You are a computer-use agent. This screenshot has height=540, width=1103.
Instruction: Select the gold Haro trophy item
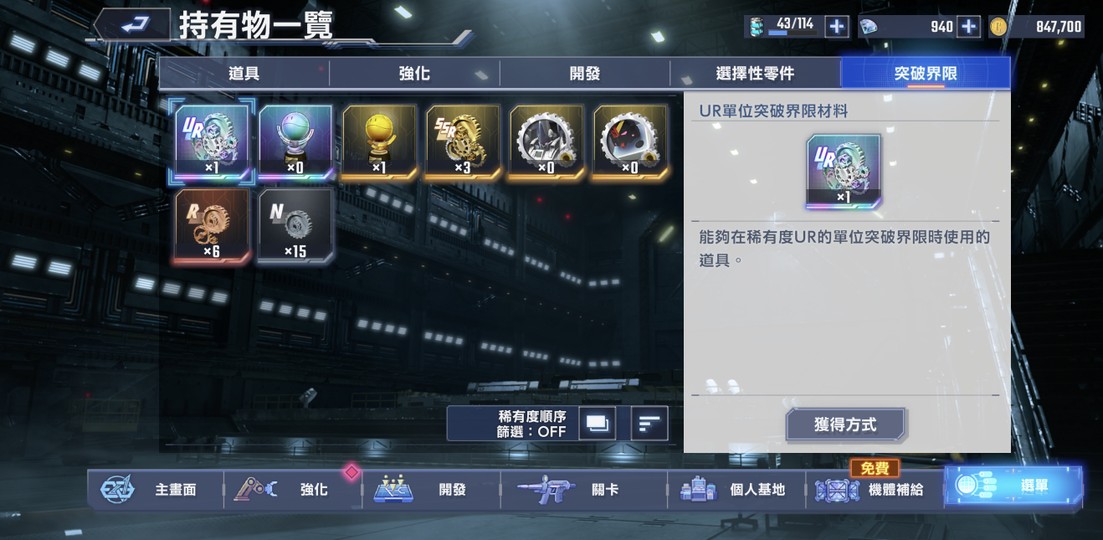(x=379, y=143)
